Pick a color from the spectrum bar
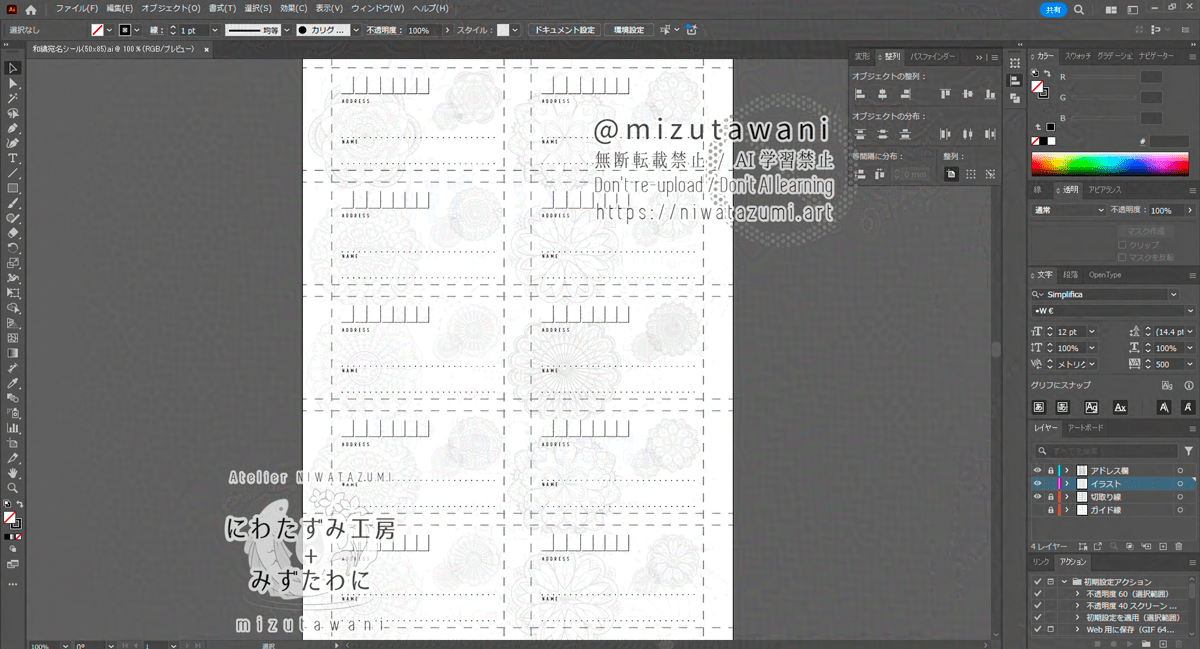The image size is (1200, 649). click(1110, 164)
